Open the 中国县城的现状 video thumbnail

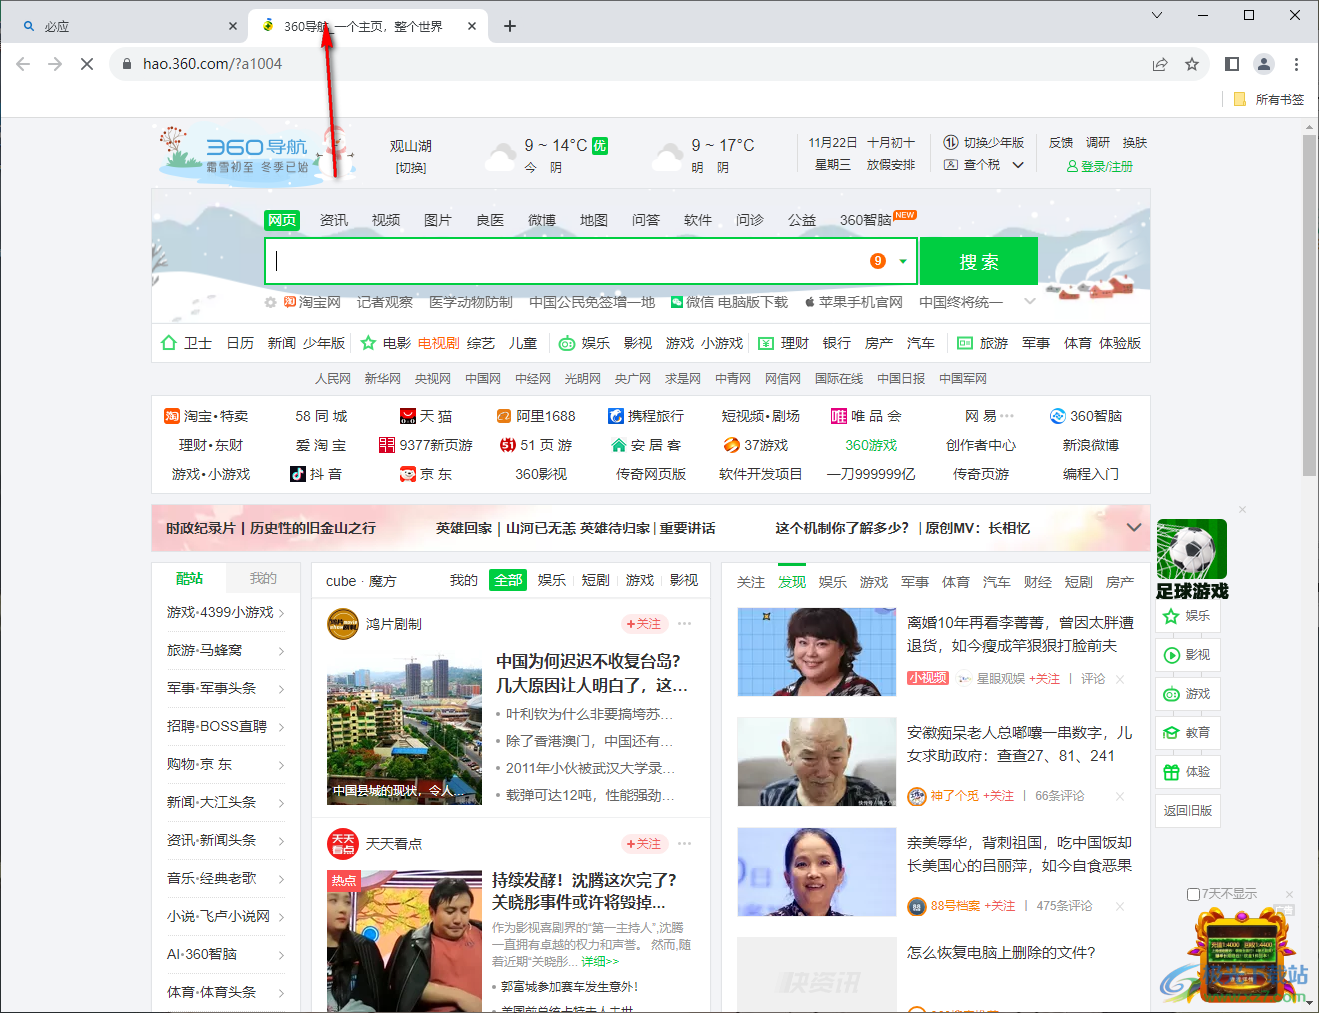tap(404, 730)
